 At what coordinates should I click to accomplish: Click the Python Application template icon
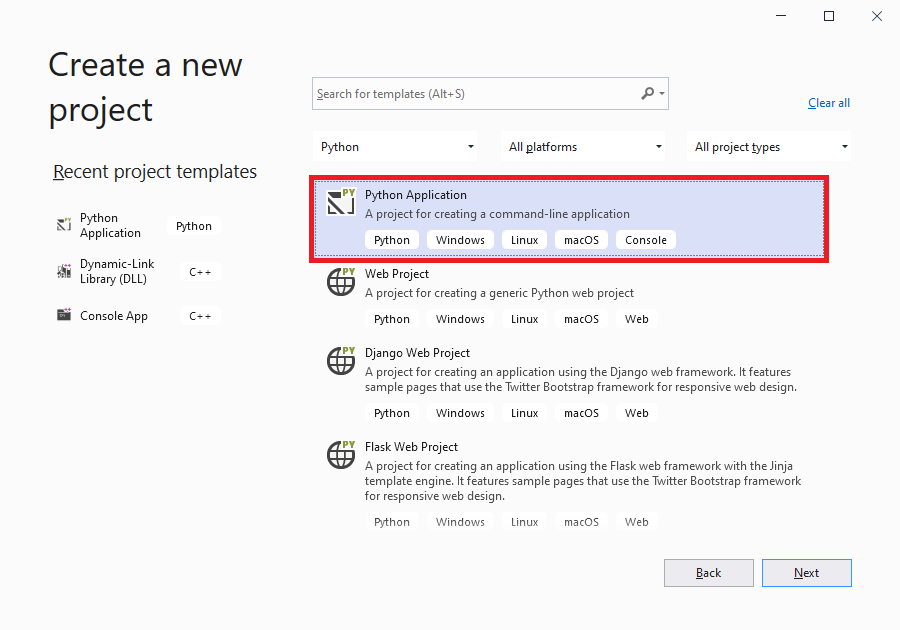(341, 202)
